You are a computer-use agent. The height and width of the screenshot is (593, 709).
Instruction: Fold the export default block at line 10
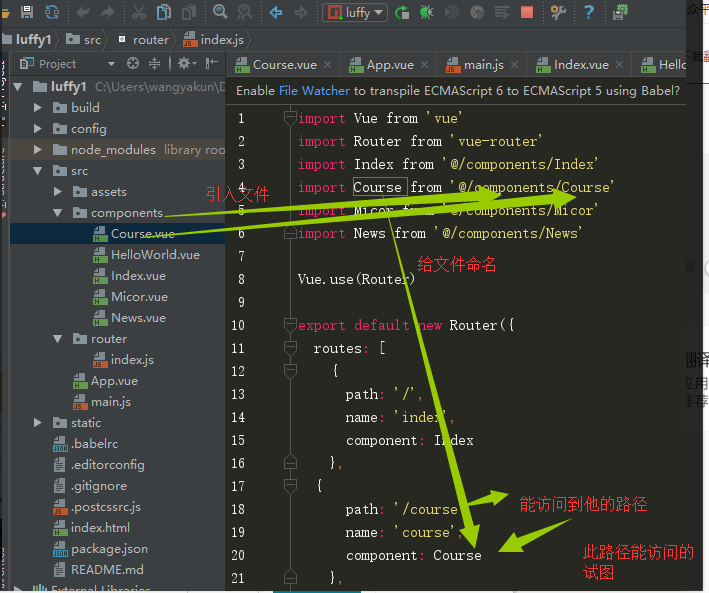(x=290, y=325)
